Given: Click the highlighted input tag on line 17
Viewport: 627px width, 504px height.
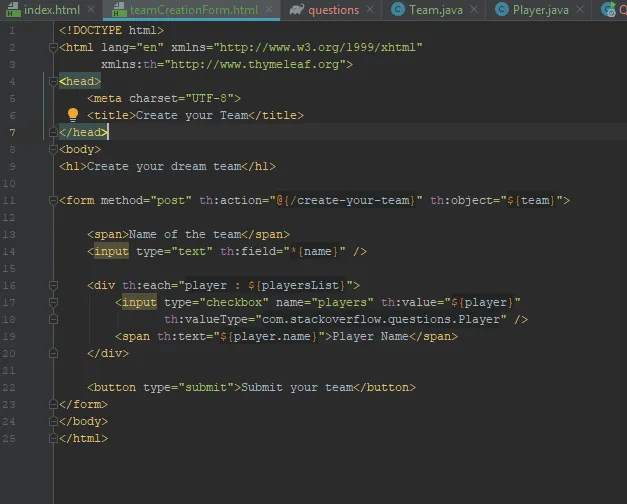Looking at the screenshot, I should (139, 302).
